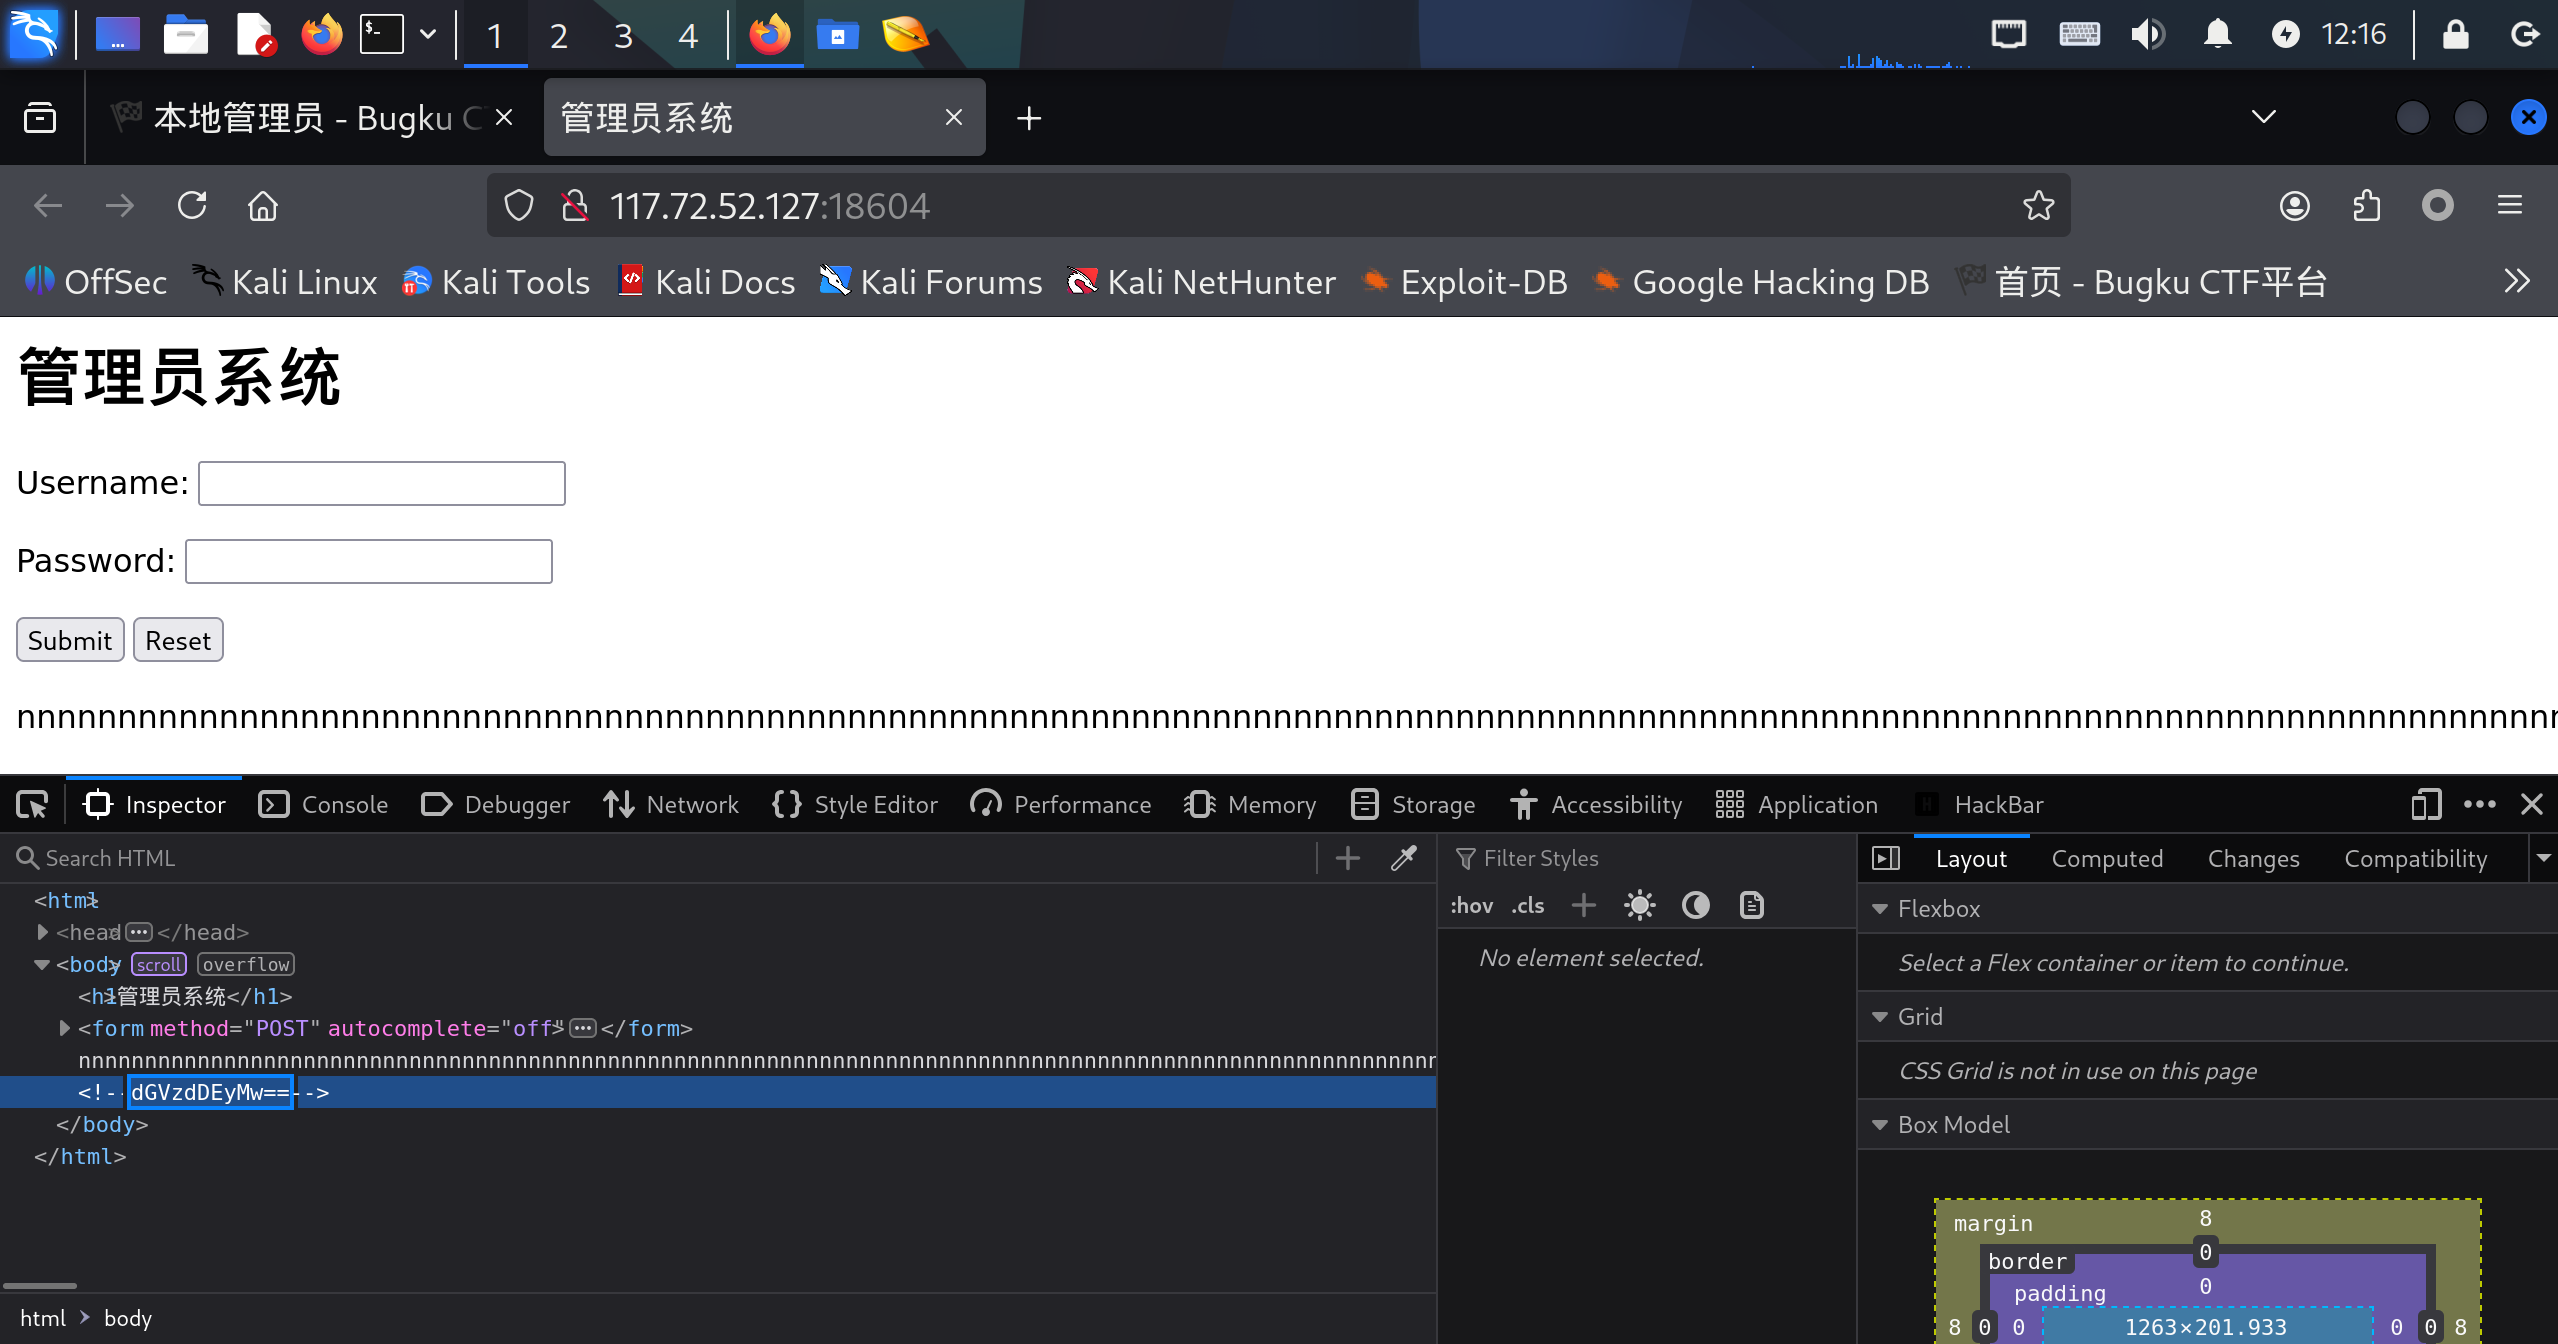Toggle dark color scheme simulation icon
2558x1344 pixels.
tap(1695, 906)
